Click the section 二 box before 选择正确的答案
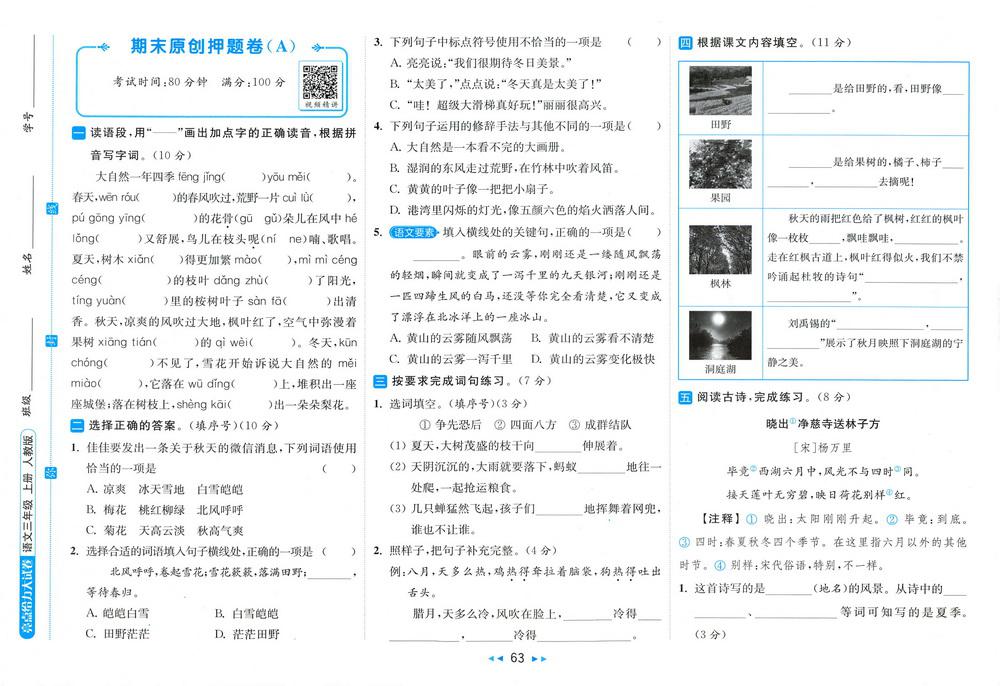The image size is (1000, 686). pos(79,425)
